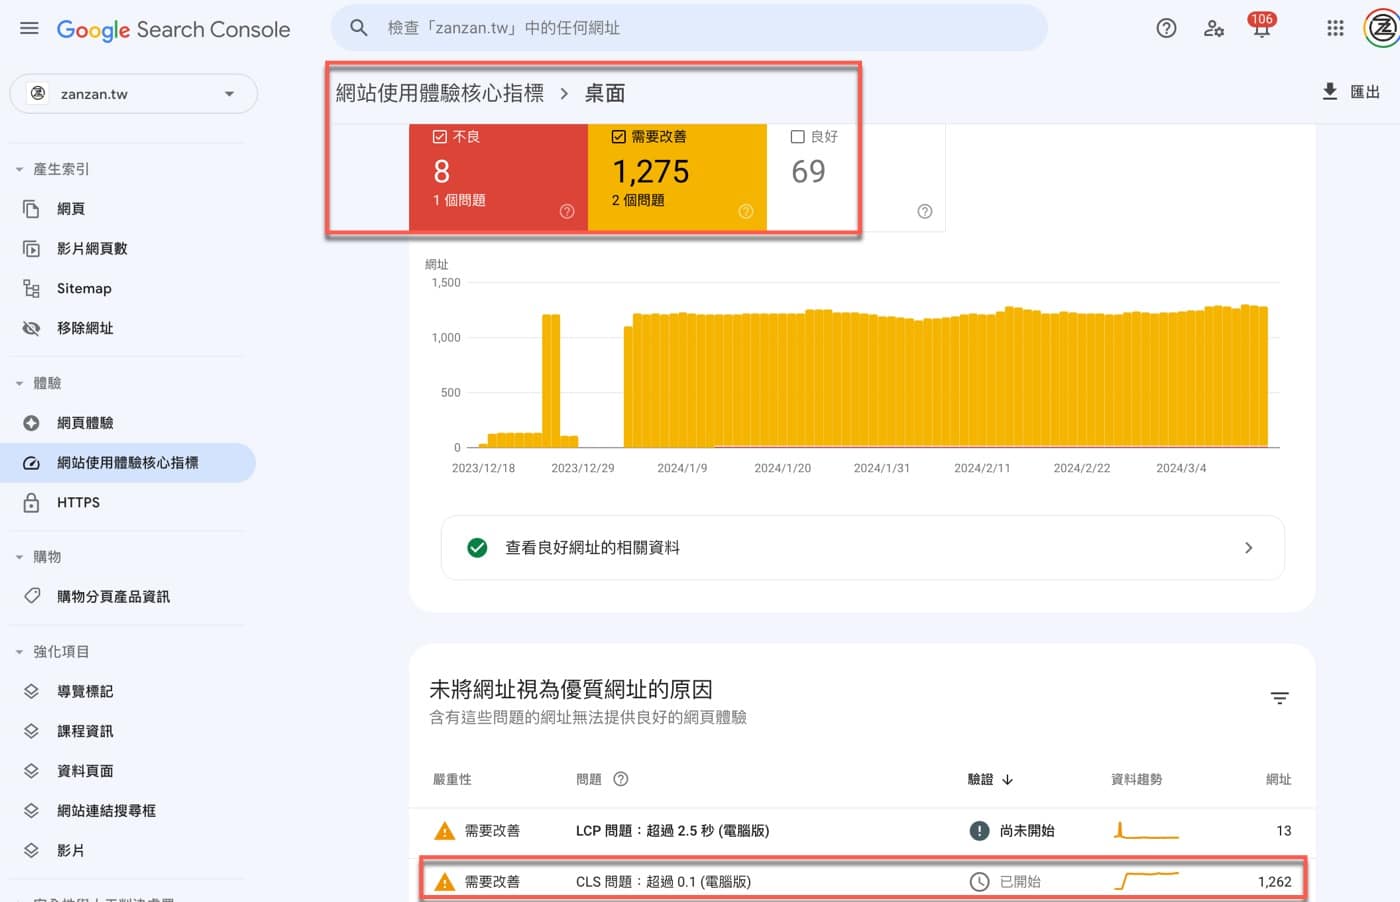The height and width of the screenshot is (902, 1400).
Task: Click the 1,262 URL count
Action: coord(1275,882)
